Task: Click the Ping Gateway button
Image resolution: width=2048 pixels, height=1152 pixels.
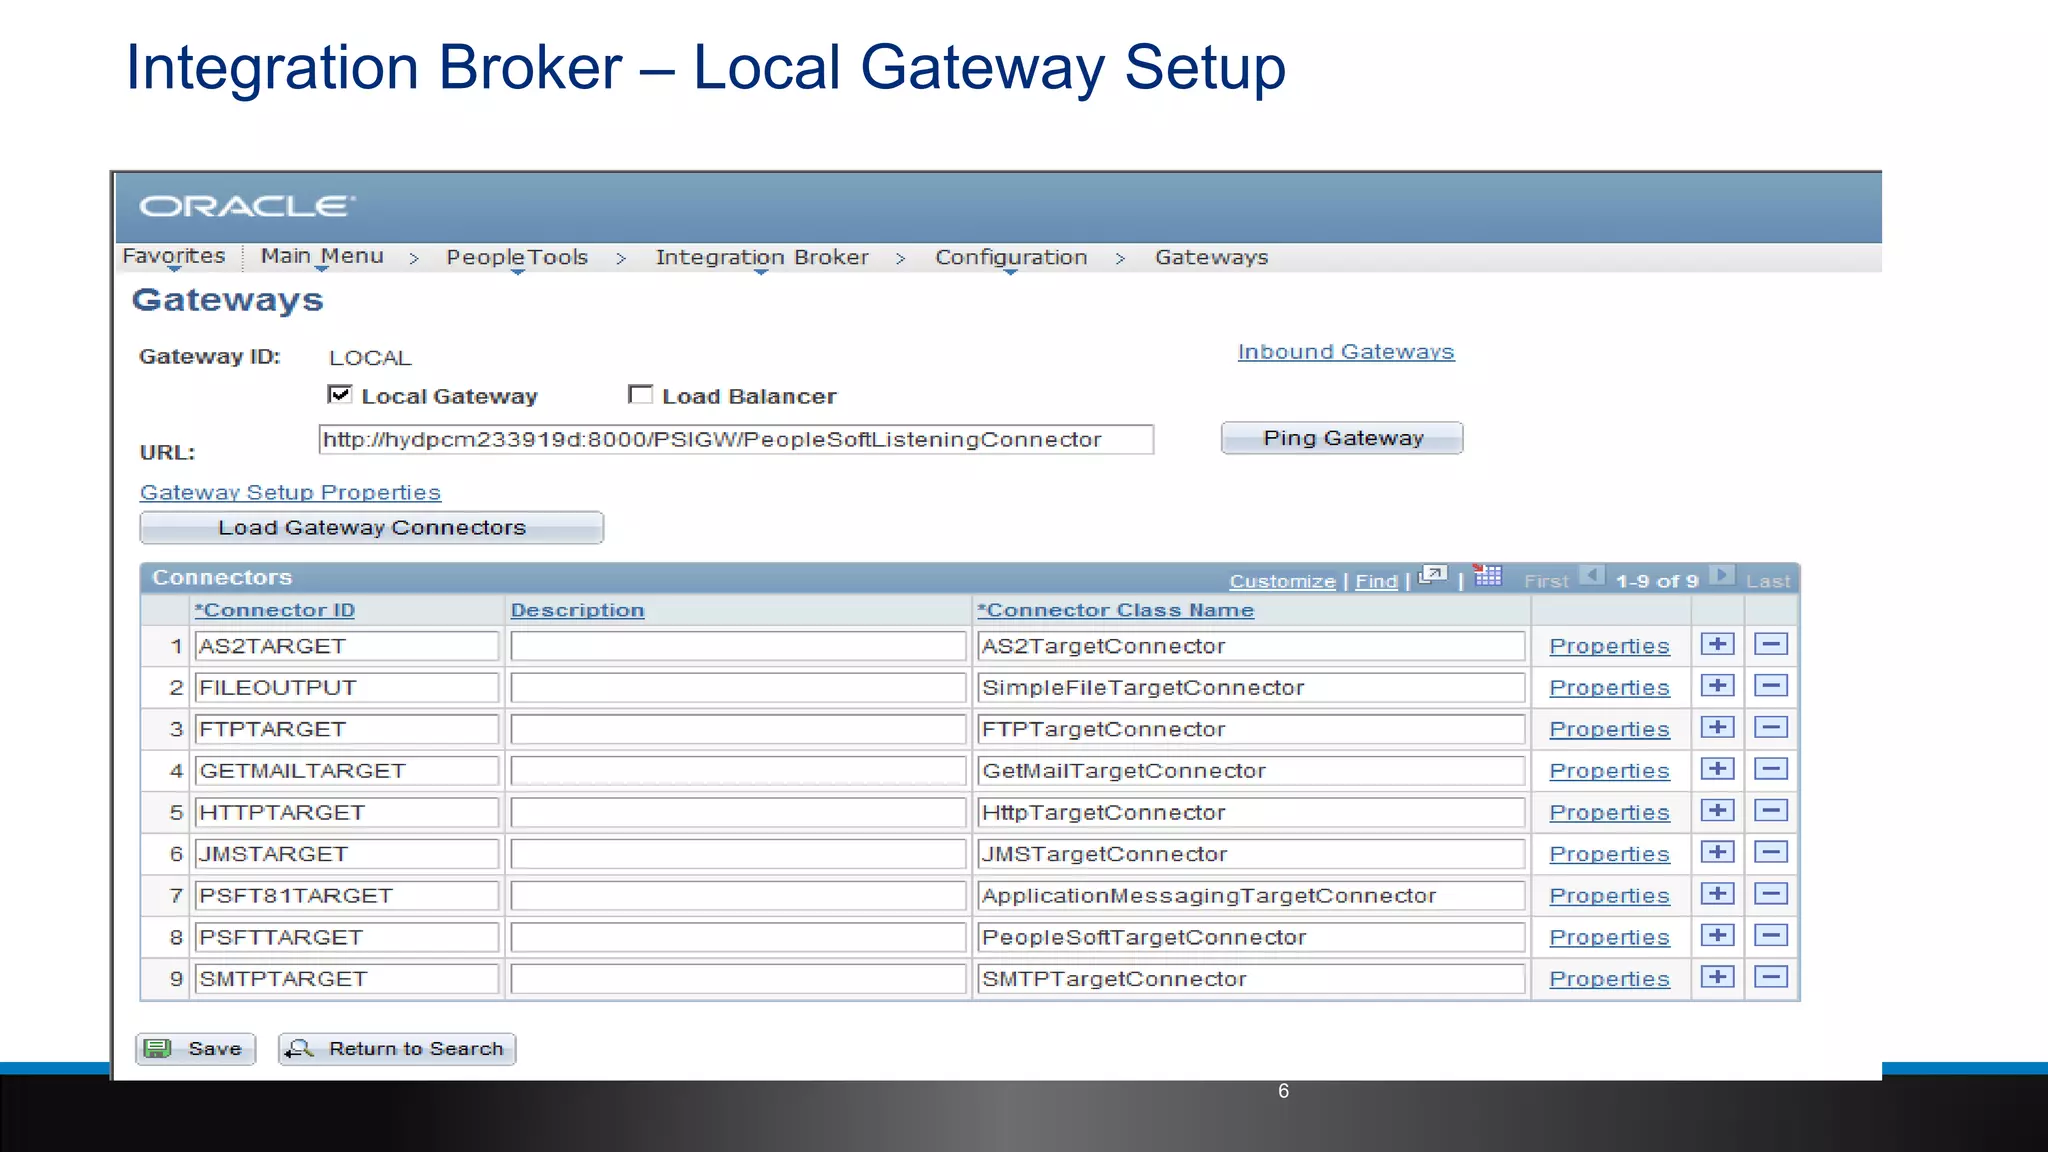Action: click(x=1342, y=438)
